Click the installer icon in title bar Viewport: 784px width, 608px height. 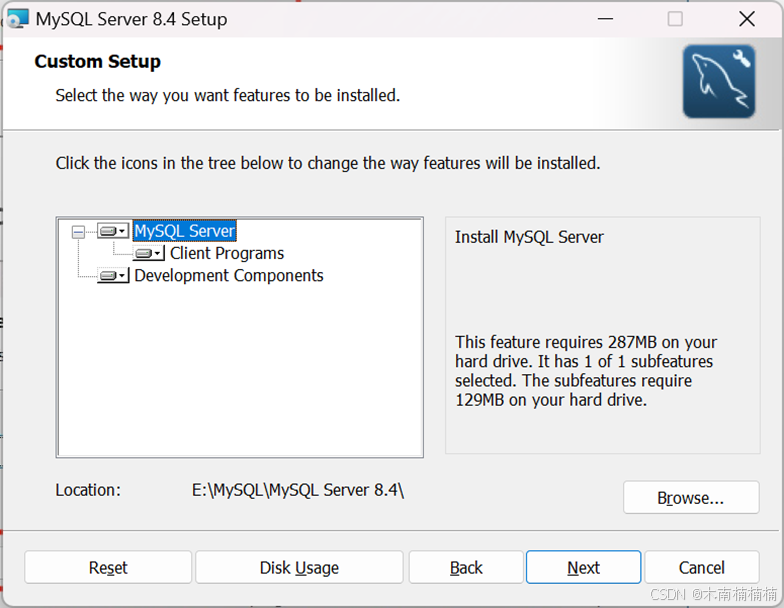tap(17, 20)
